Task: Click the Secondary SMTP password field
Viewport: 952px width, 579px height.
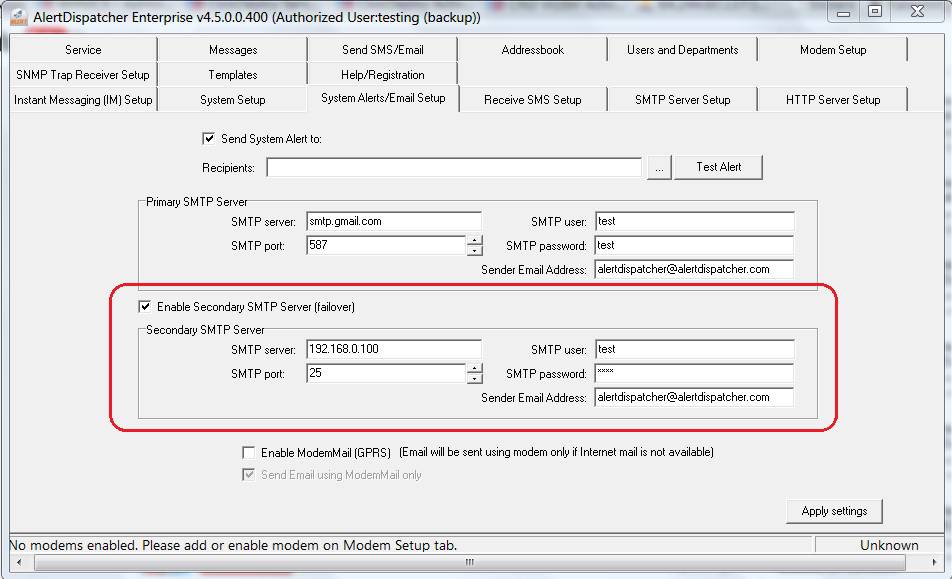Action: tap(694, 373)
